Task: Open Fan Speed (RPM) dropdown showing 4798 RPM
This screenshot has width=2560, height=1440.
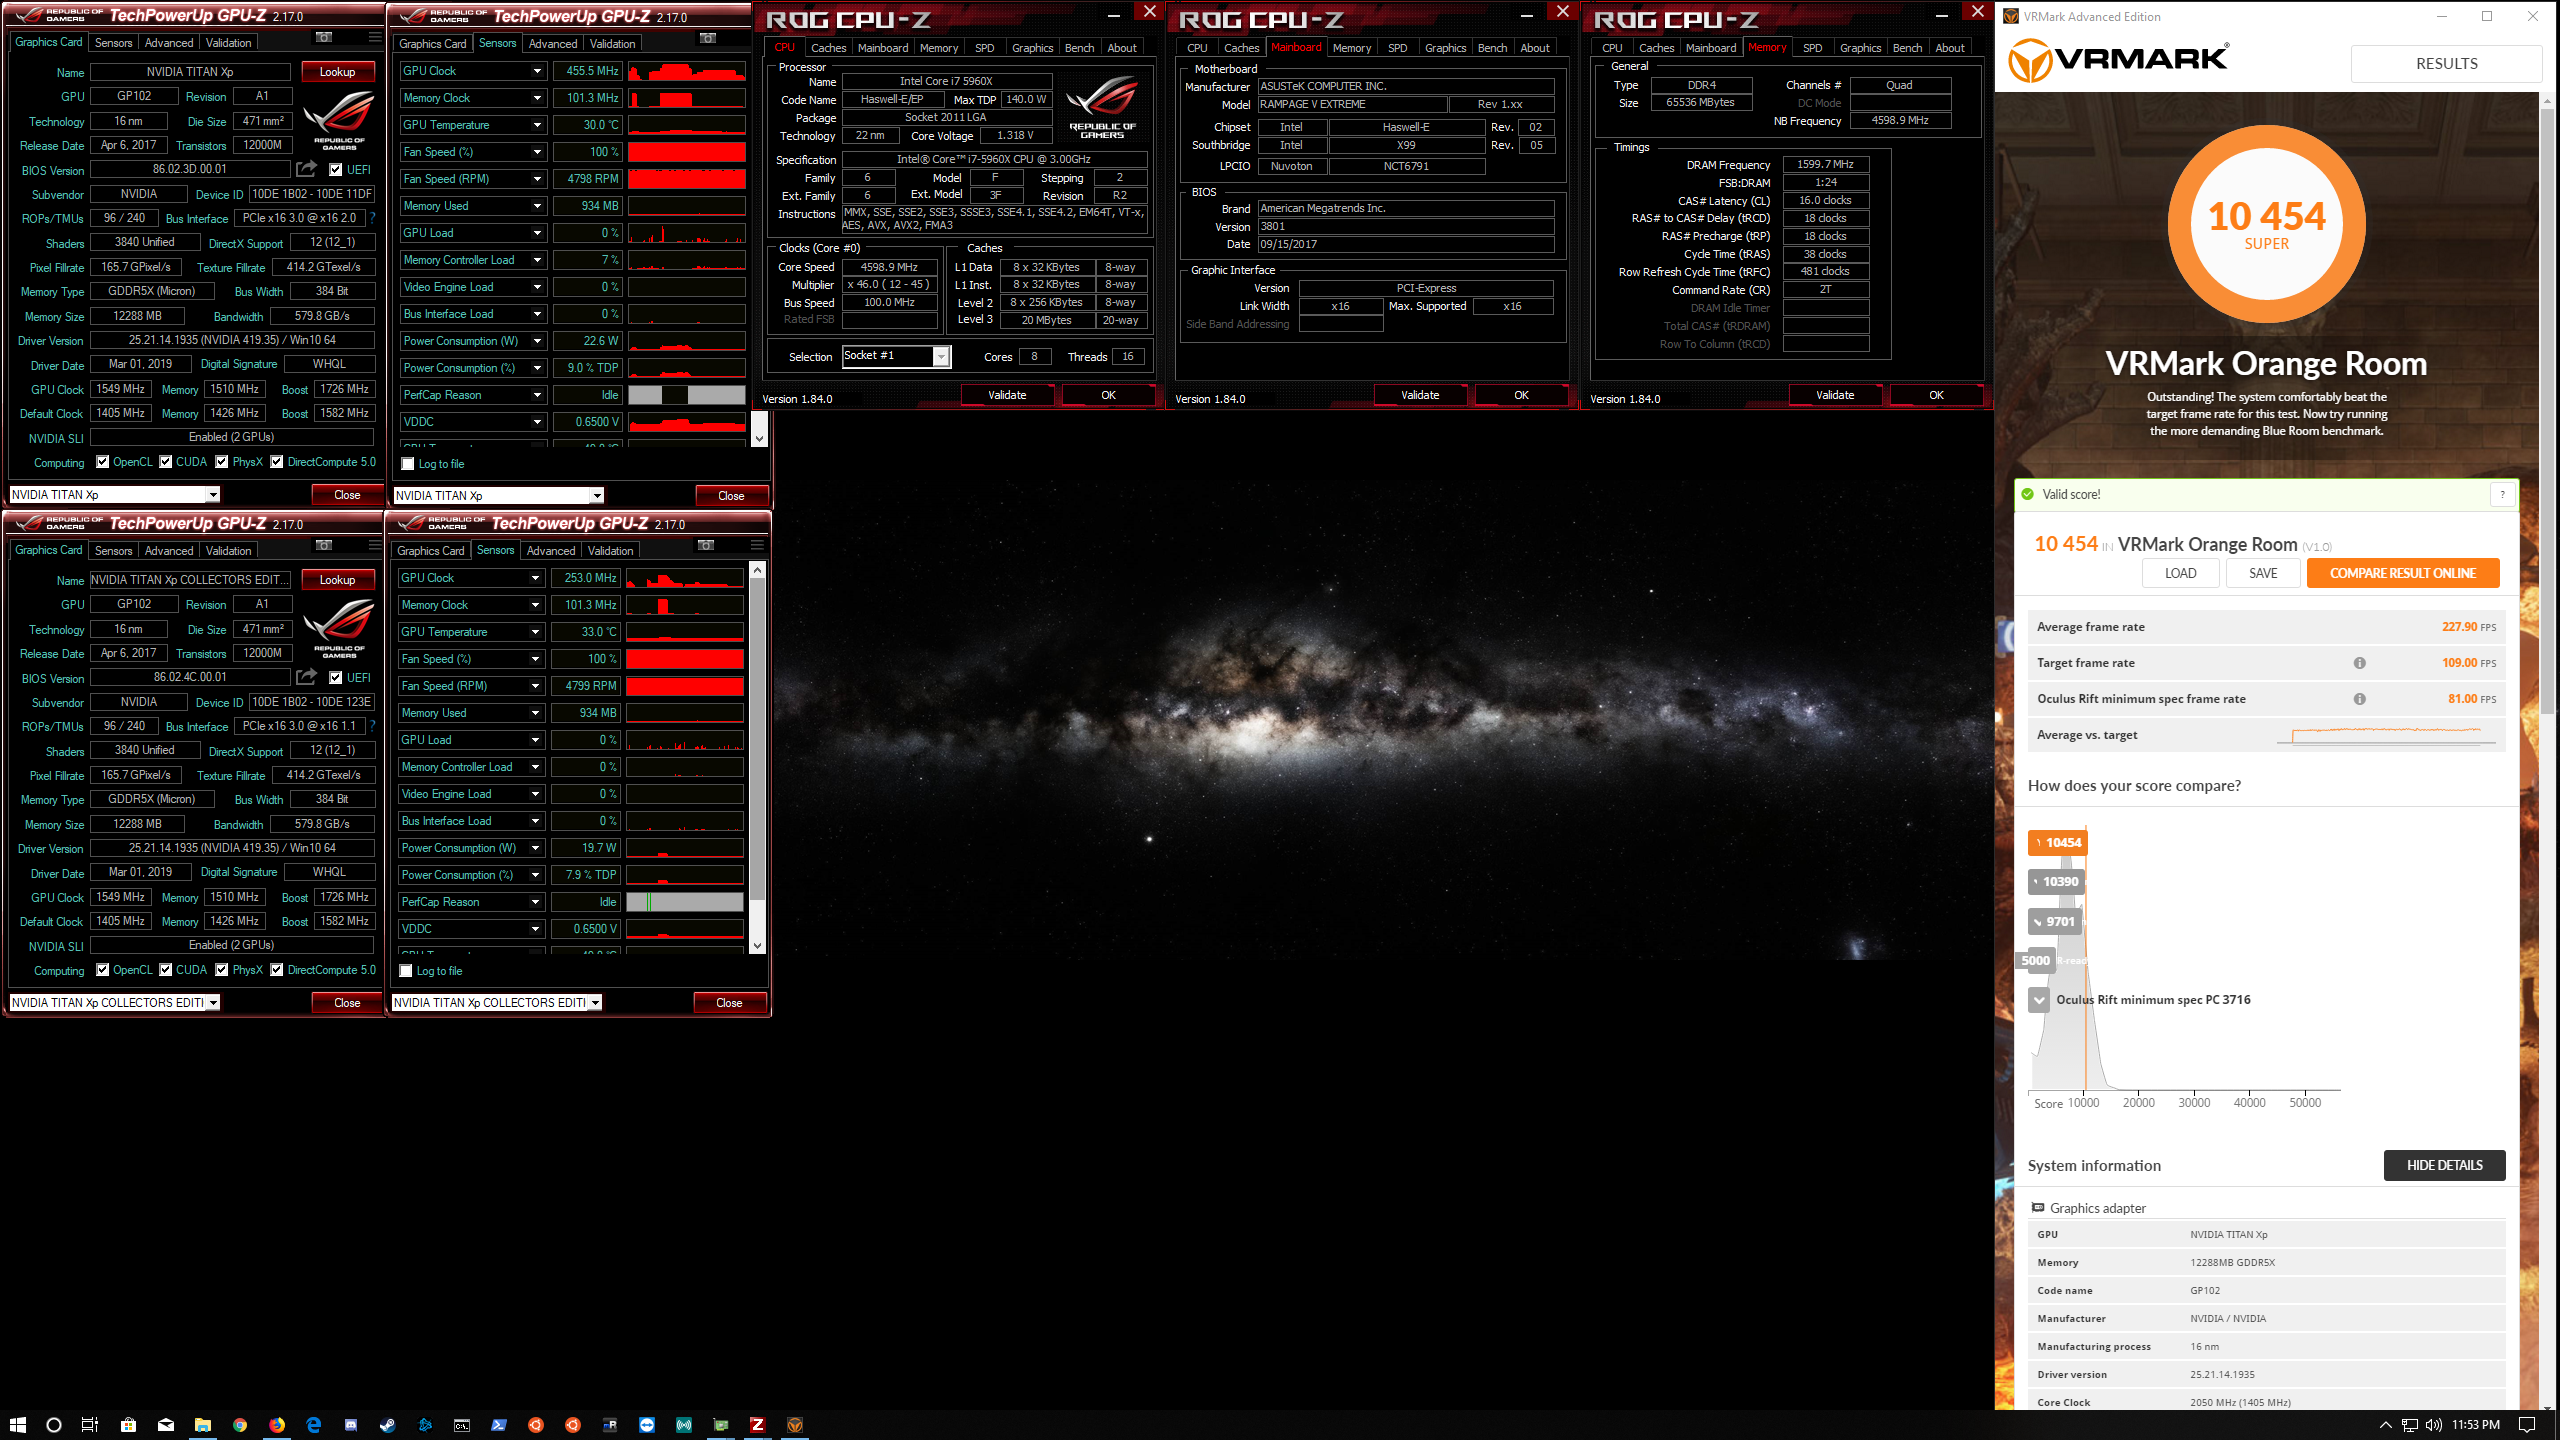Action: [x=537, y=179]
